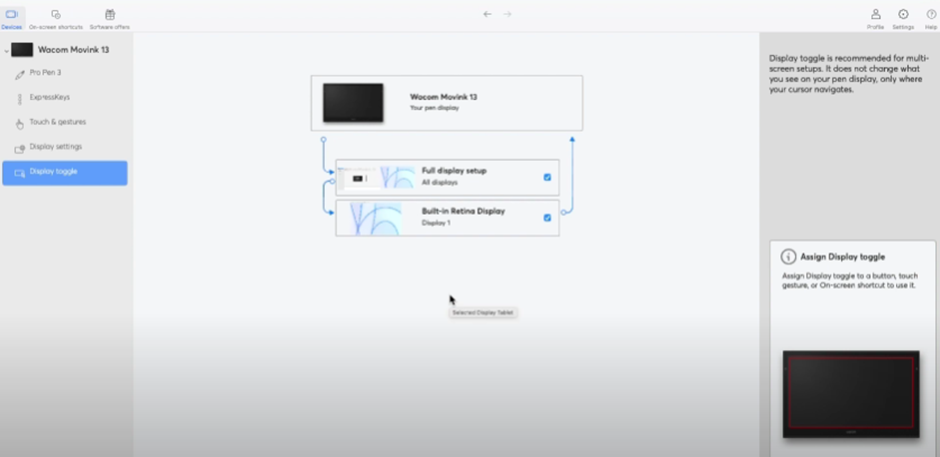This screenshot has height=457, width=940.
Task: Click the Wacom Movink 13 sidebar thumbnail
Action: coord(22,50)
